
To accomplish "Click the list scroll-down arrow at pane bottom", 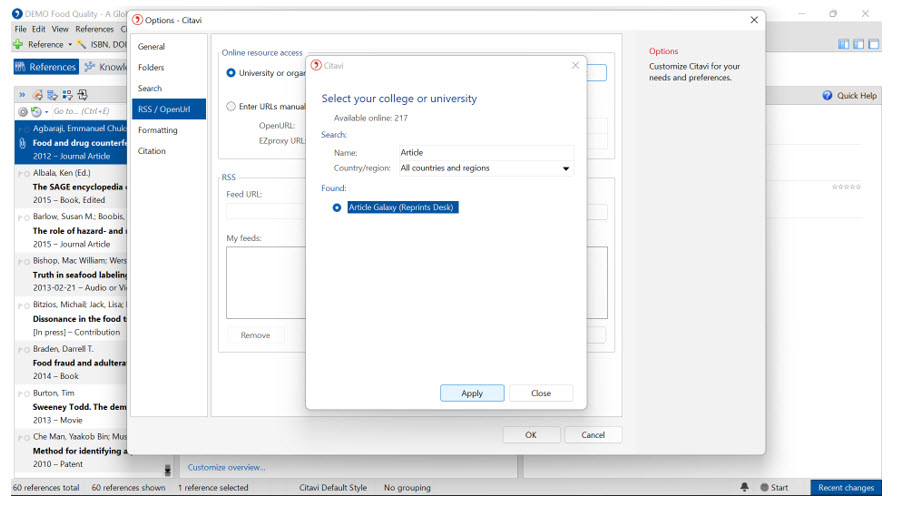I will pyautogui.click(x=168, y=470).
